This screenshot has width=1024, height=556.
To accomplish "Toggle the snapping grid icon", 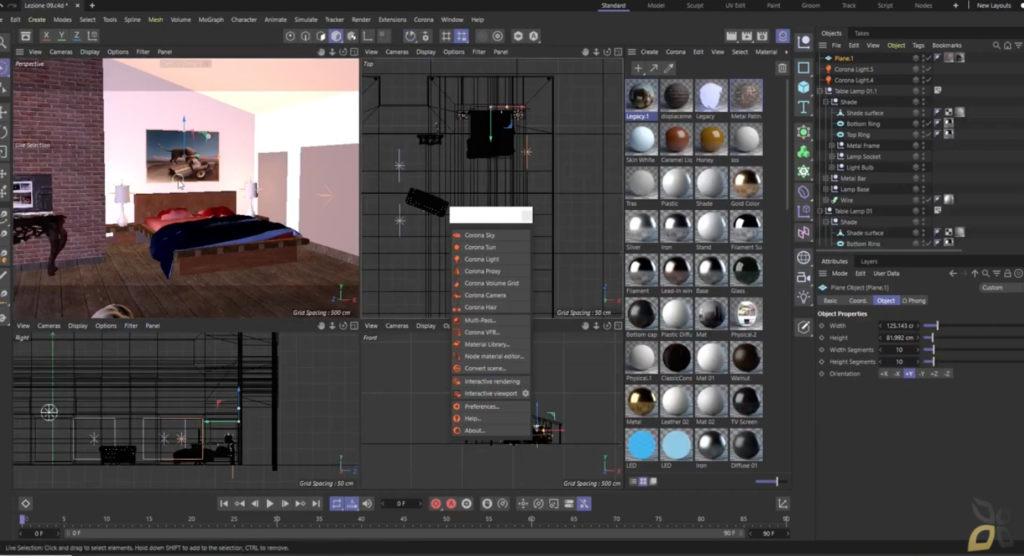I will (446, 36).
